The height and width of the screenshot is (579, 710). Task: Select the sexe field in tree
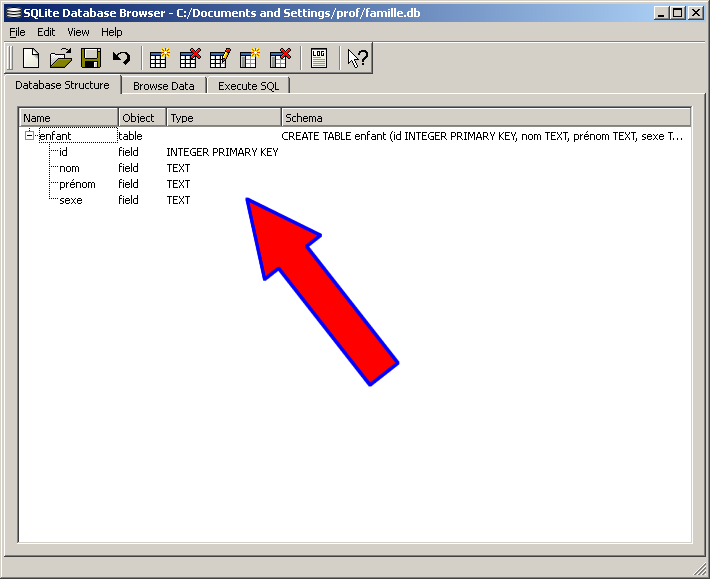point(70,200)
